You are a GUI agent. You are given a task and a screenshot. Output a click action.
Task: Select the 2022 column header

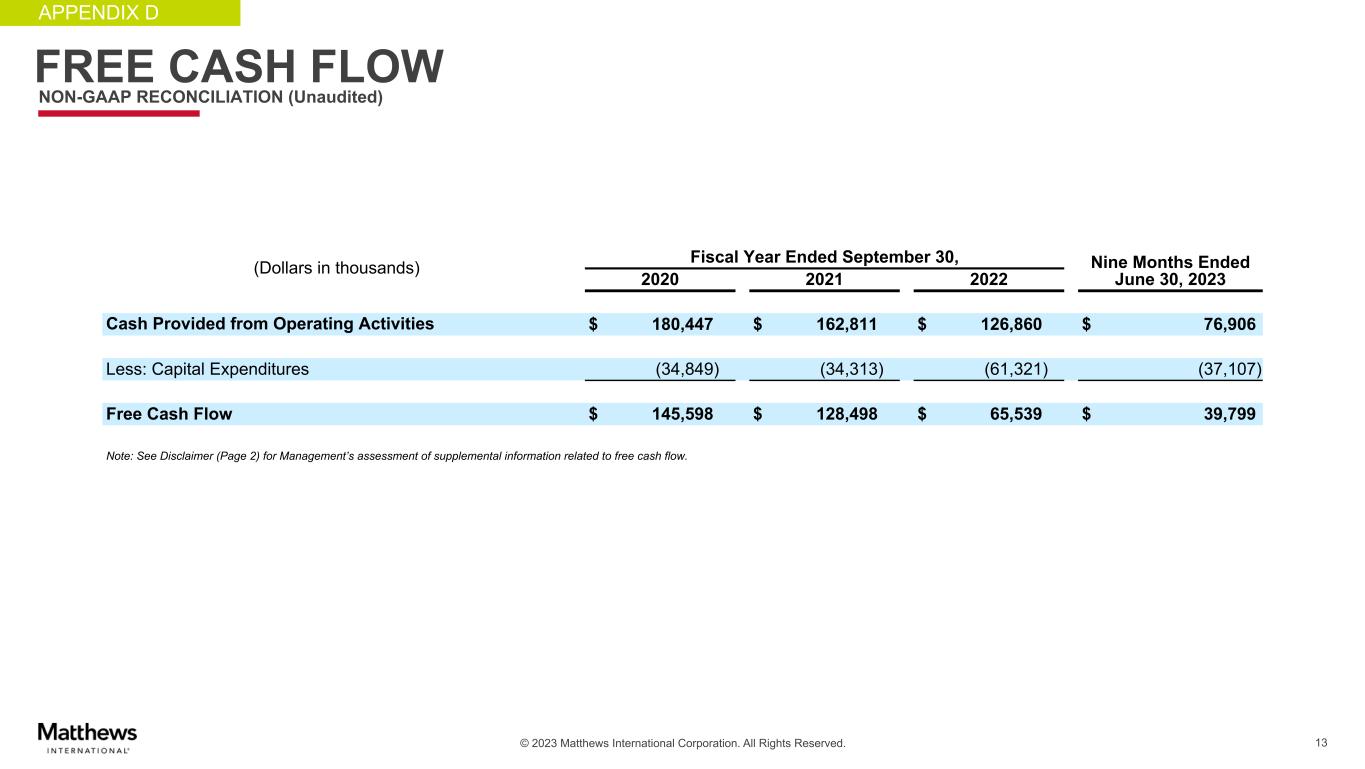point(988,279)
